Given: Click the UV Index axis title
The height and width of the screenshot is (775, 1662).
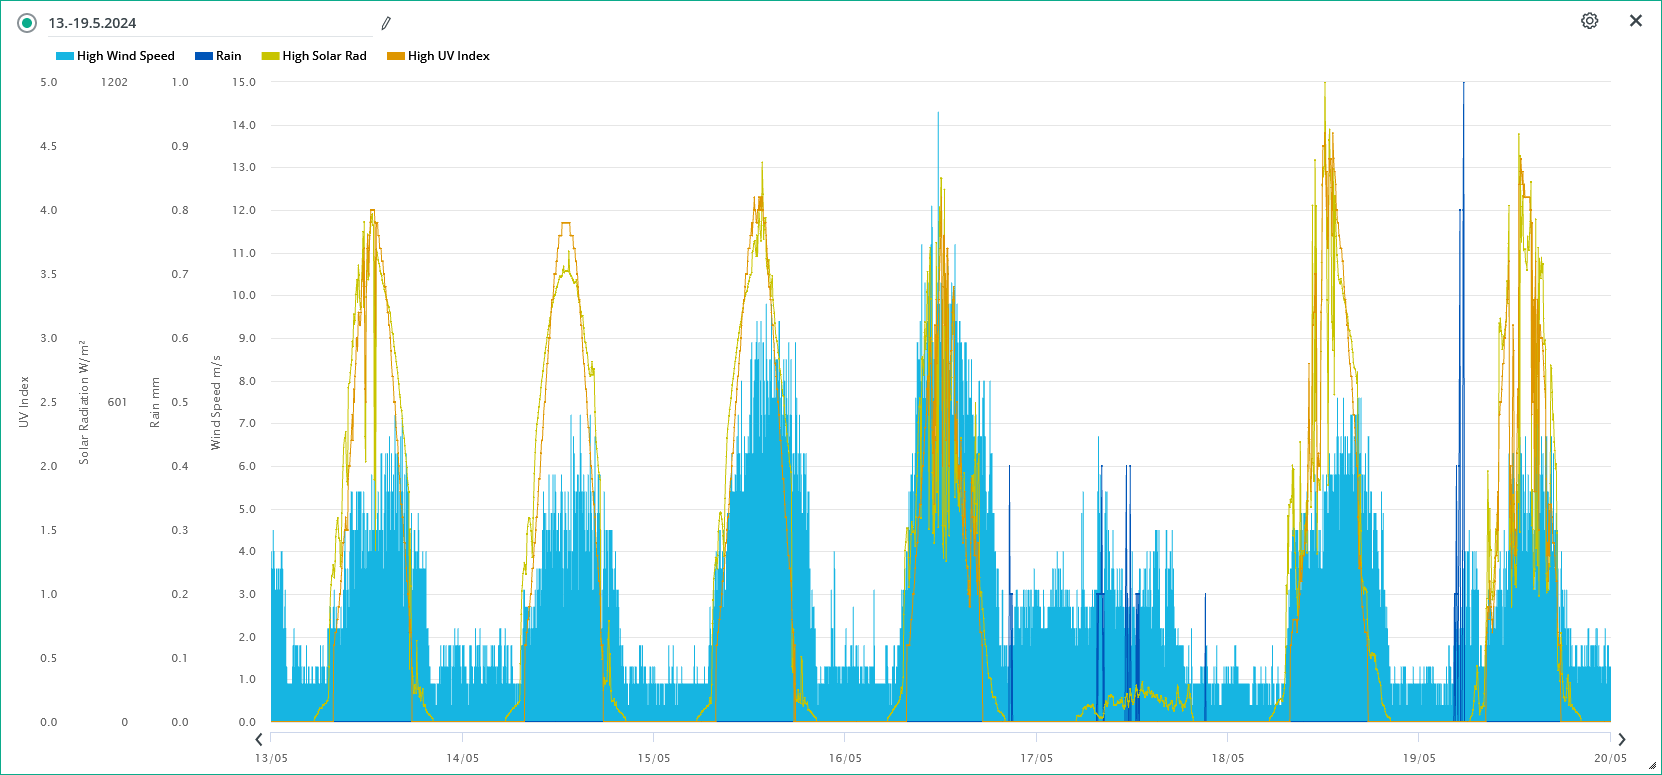Looking at the screenshot, I should coord(24,402).
